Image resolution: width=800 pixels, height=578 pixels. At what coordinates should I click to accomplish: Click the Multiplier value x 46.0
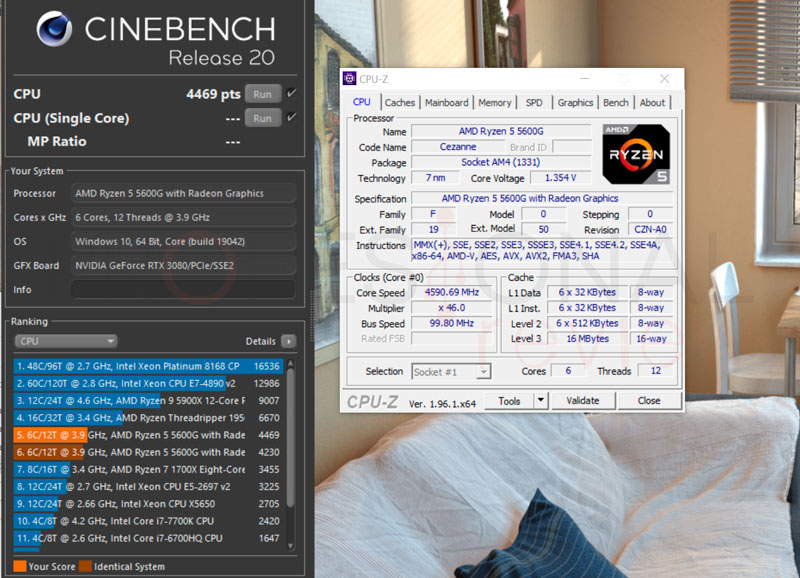(452, 308)
